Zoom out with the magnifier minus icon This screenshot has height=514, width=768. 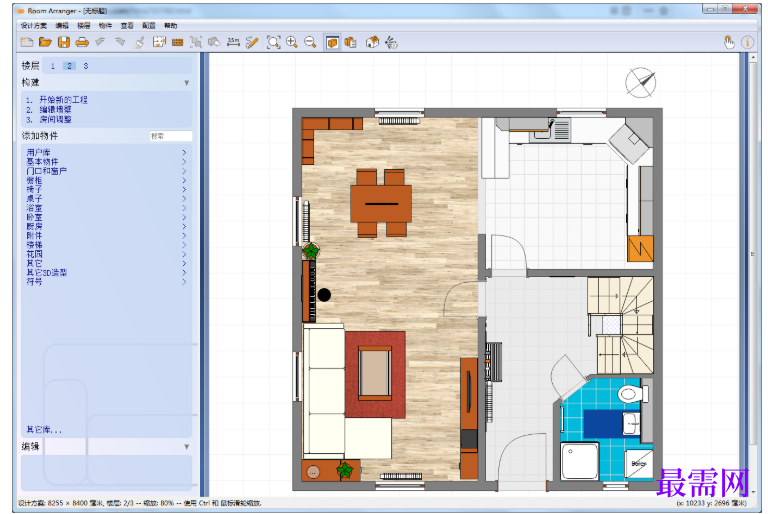pos(310,43)
